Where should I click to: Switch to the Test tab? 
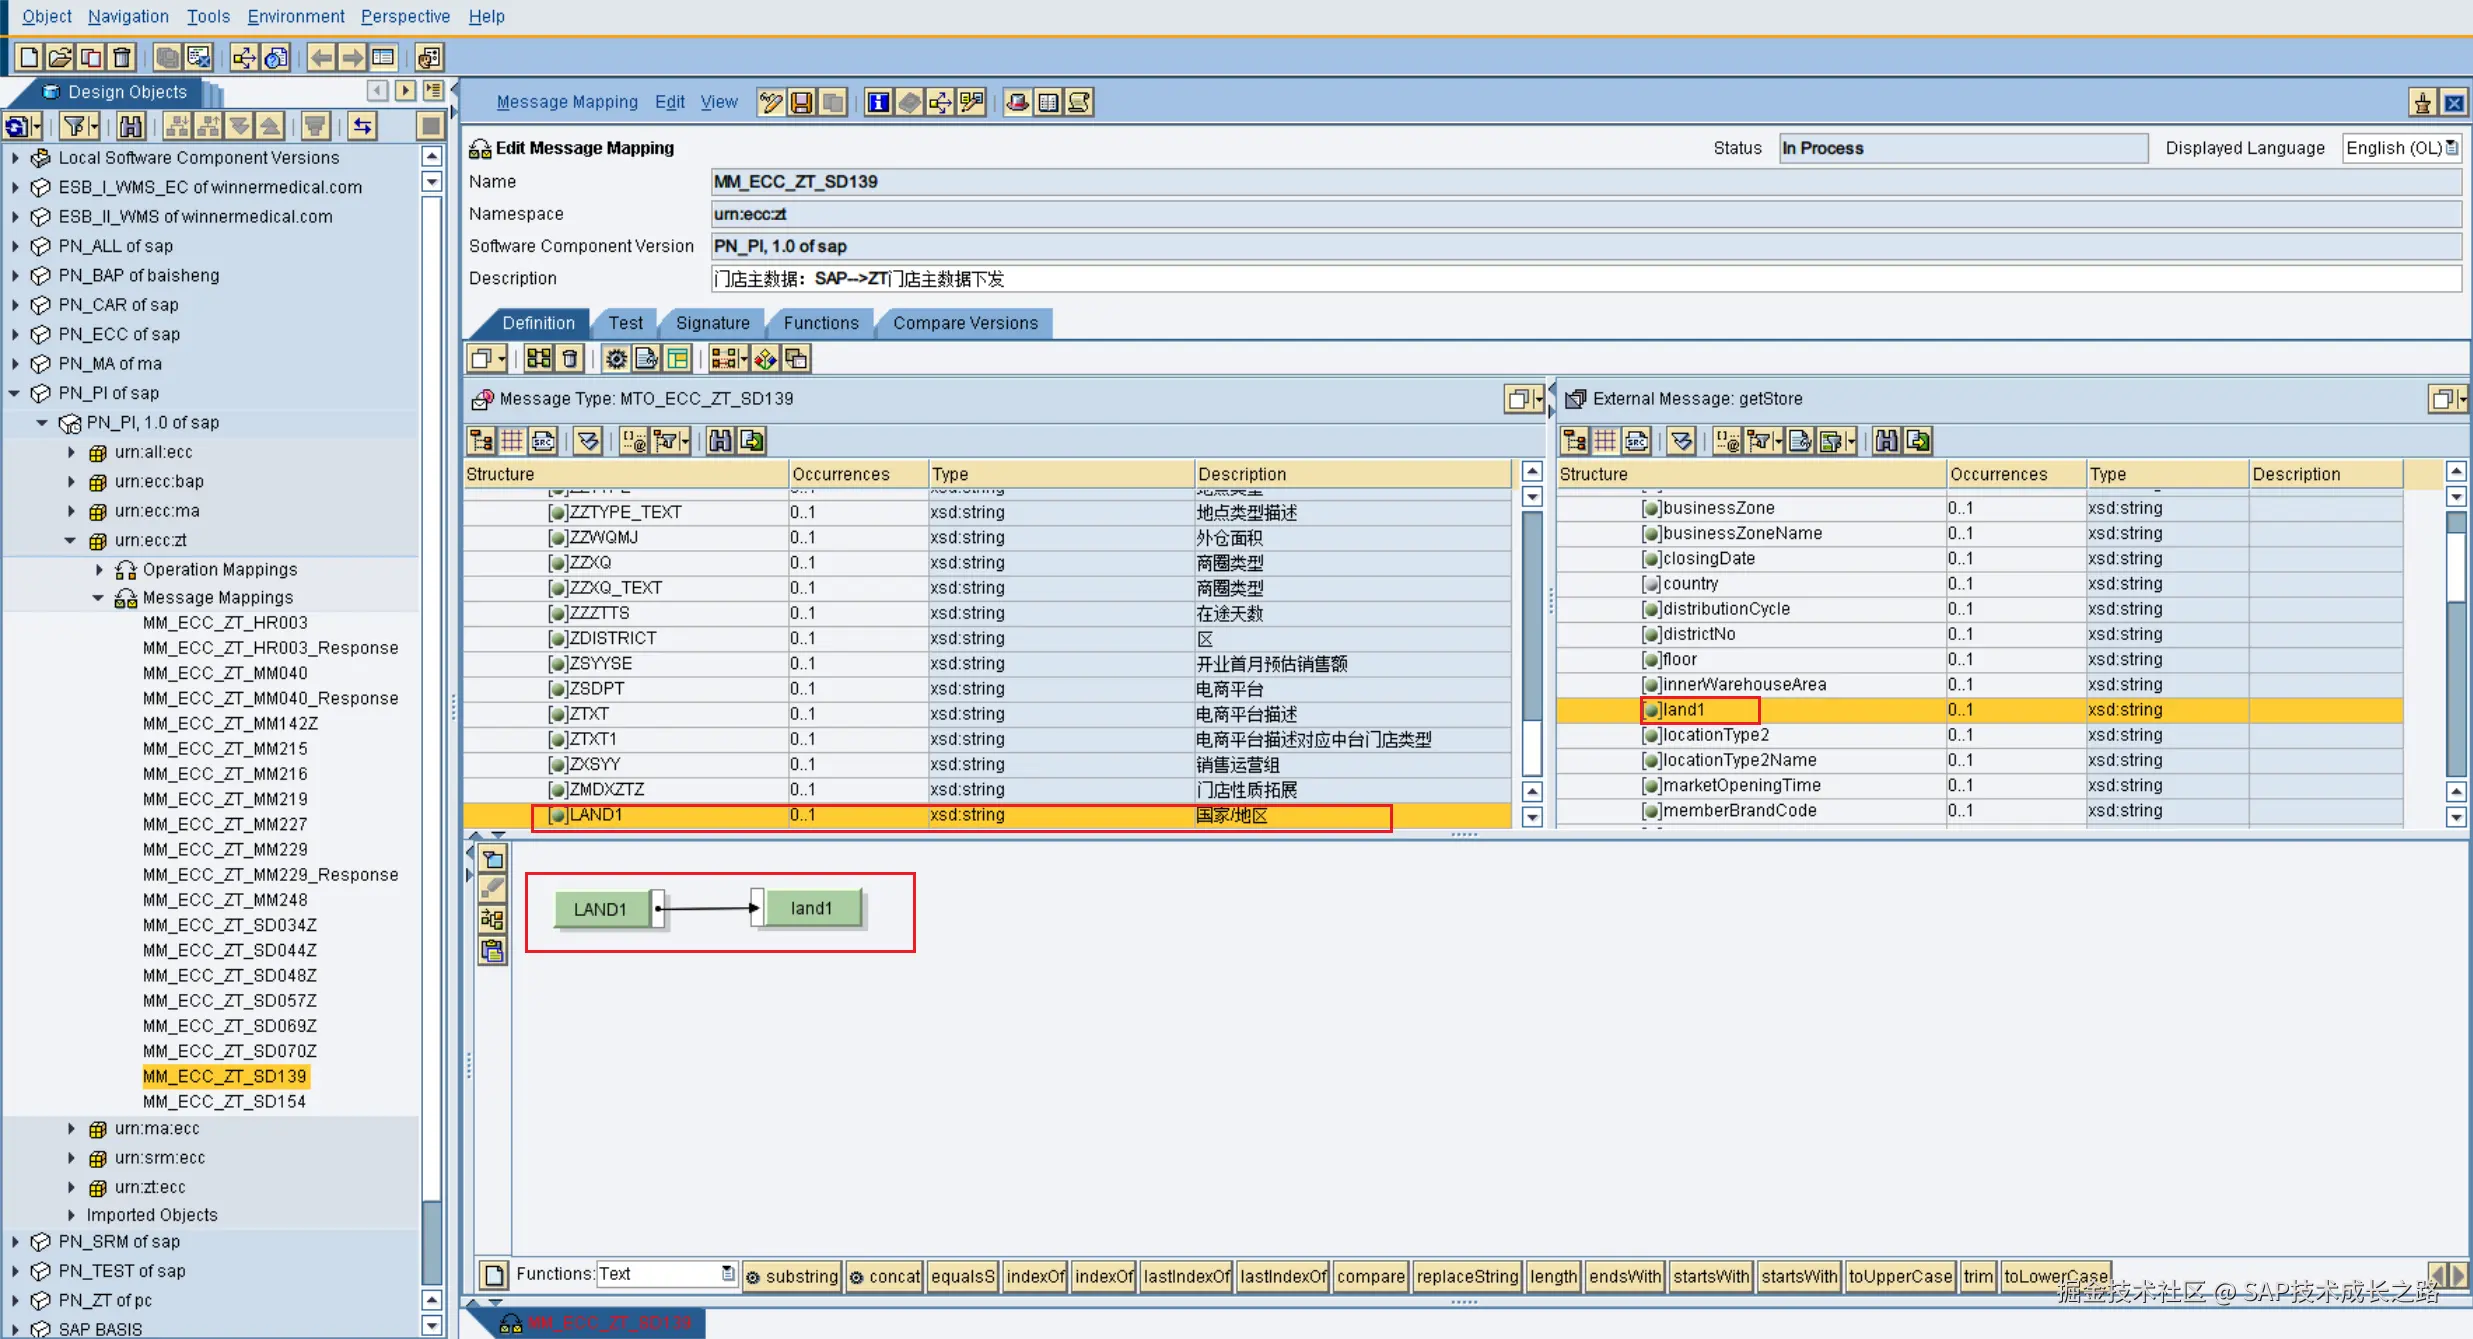(x=625, y=323)
